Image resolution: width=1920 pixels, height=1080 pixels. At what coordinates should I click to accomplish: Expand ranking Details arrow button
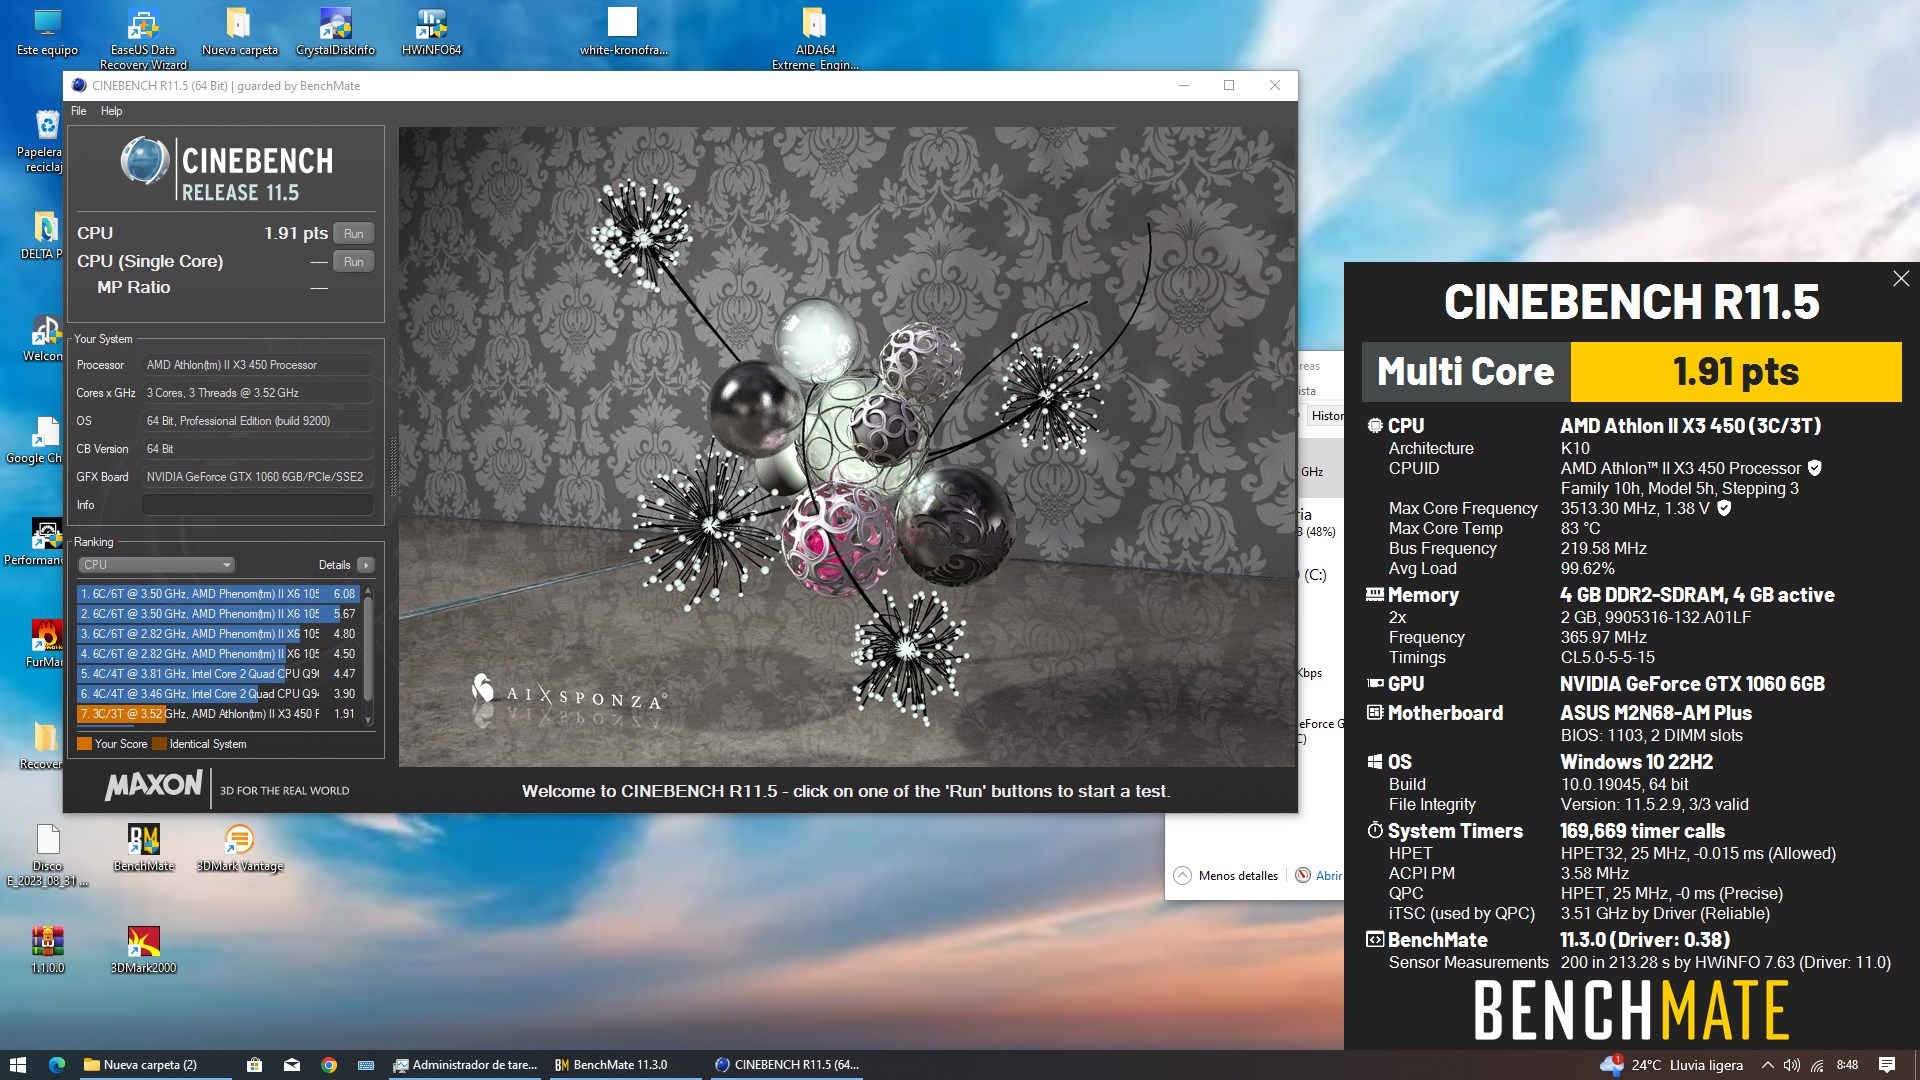coord(366,565)
